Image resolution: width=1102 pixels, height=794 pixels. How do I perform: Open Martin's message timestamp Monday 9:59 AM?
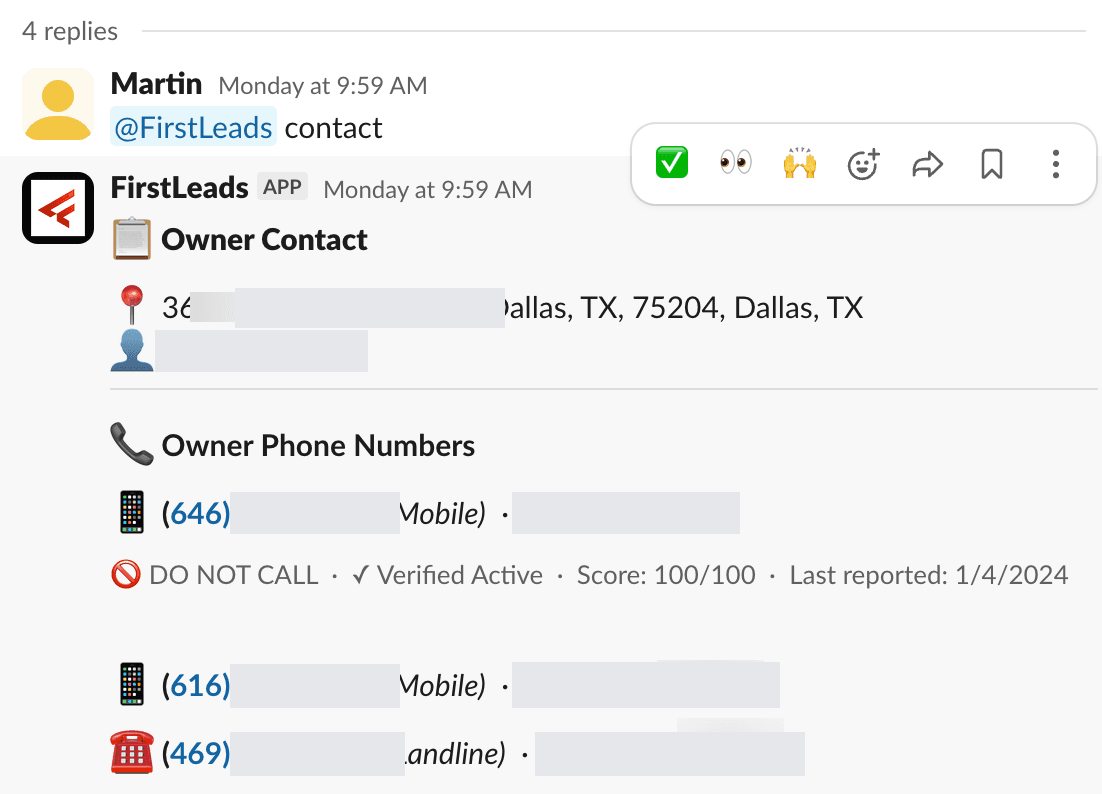click(x=323, y=86)
